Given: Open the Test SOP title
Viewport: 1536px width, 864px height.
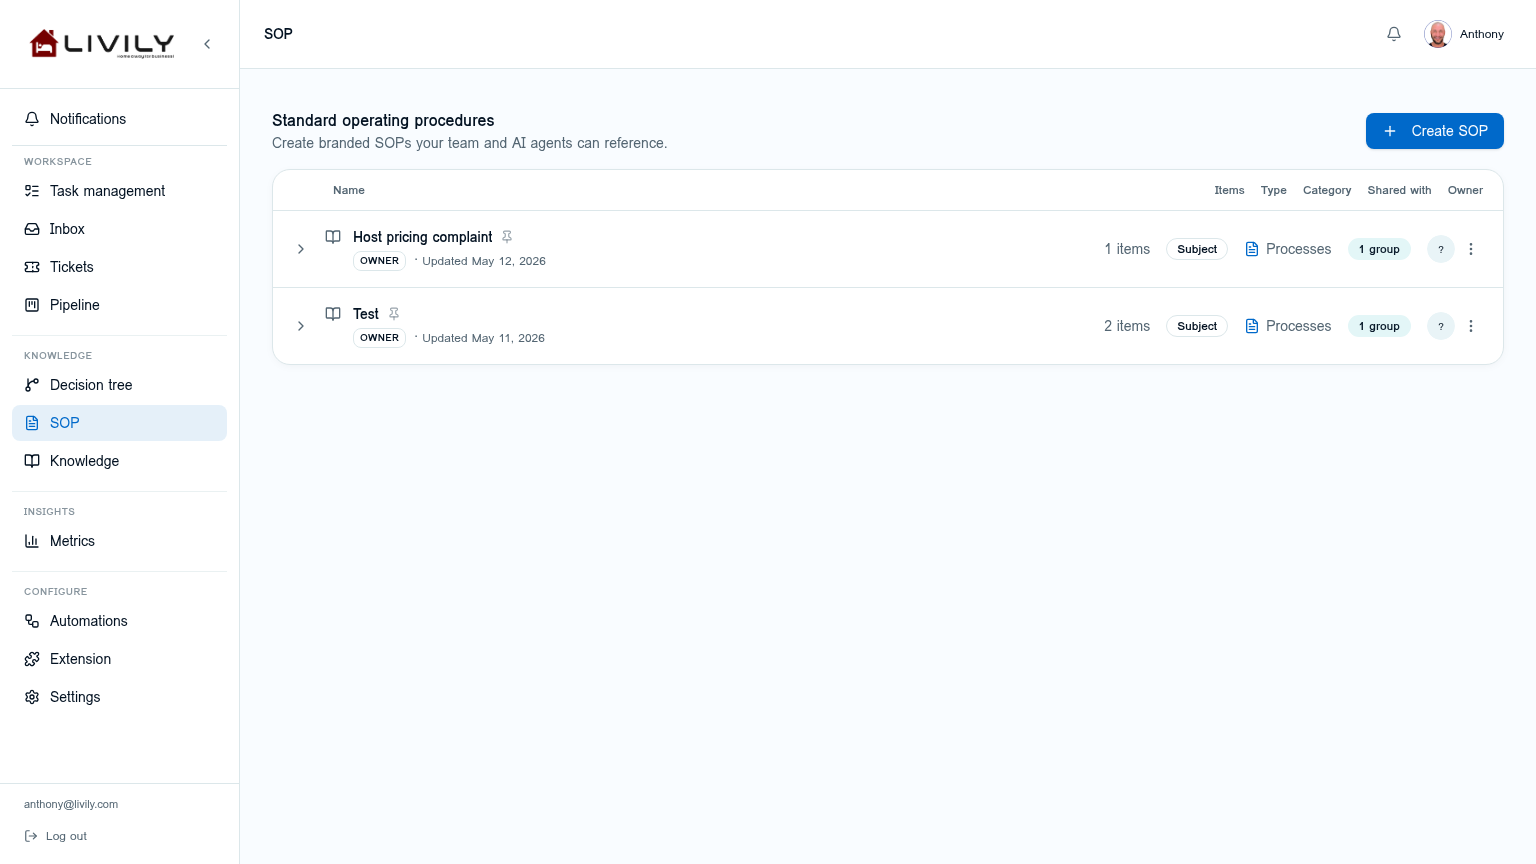Looking at the screenshot, I should (366, 314).
